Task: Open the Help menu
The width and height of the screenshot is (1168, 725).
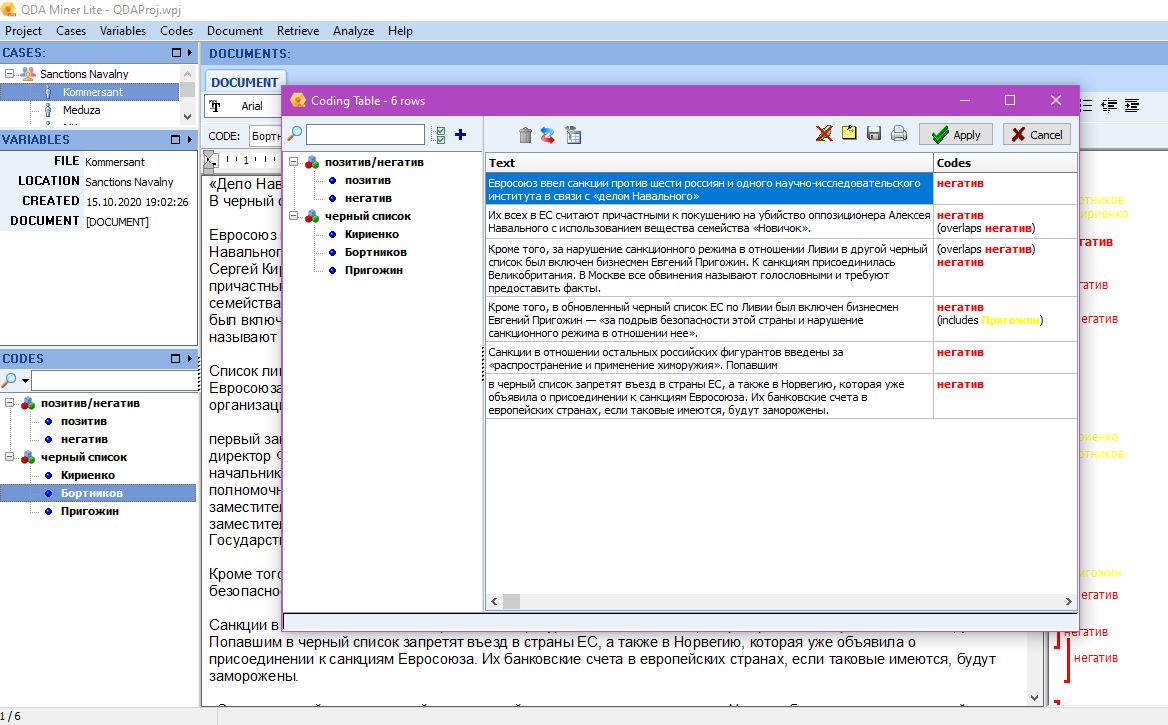Action: (400, 31)
